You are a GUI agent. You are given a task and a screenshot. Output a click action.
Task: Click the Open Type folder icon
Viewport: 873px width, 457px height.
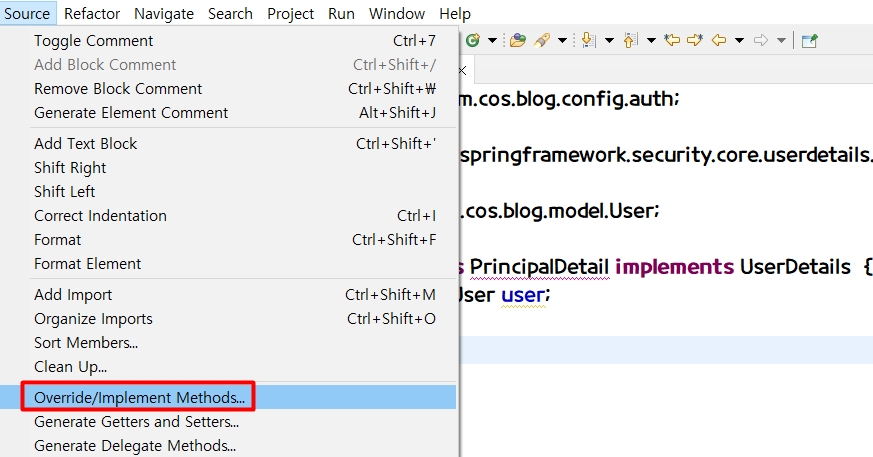(x=518, y=40)
